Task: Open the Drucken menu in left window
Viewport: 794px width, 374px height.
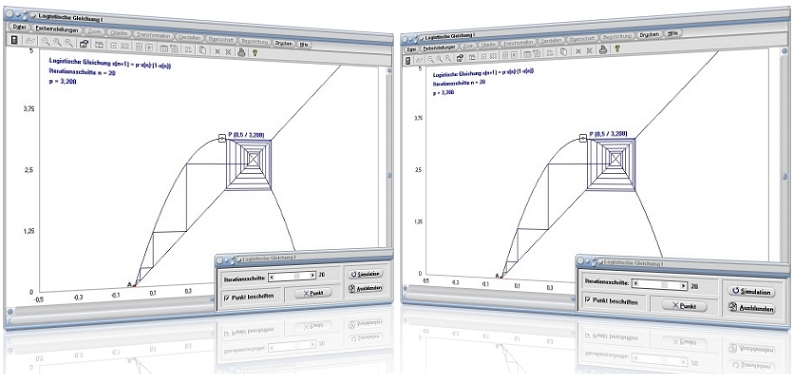Action: (284, 44)
